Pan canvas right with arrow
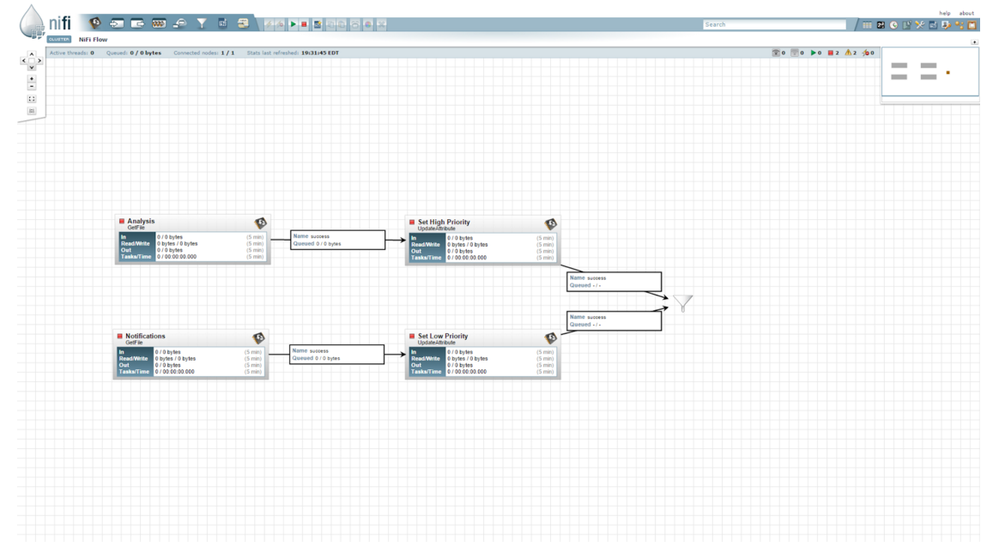Image resolution: width=999 pixels, height=542 pixels. point(39,61)
